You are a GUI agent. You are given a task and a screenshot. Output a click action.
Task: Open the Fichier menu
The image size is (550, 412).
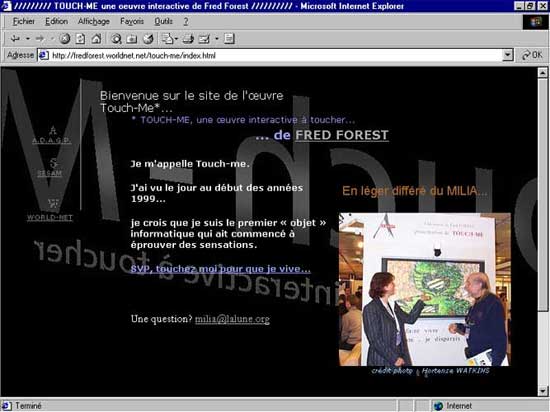coord(24,21)
